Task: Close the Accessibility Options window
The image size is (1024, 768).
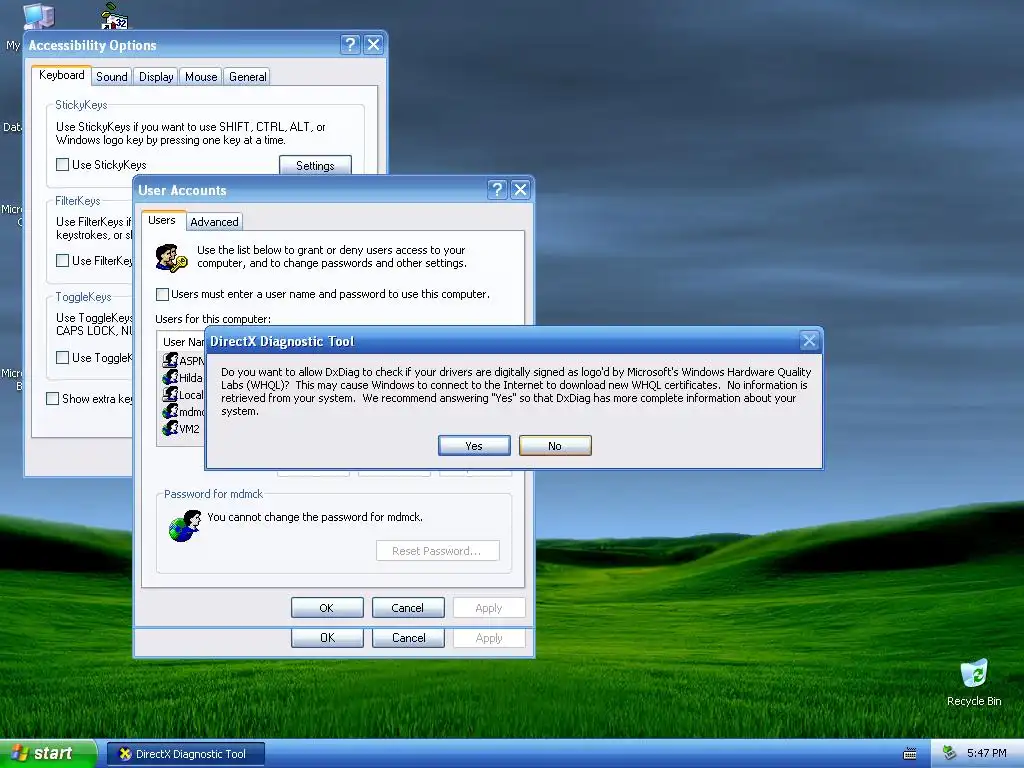Action: (x=374, y=44)
